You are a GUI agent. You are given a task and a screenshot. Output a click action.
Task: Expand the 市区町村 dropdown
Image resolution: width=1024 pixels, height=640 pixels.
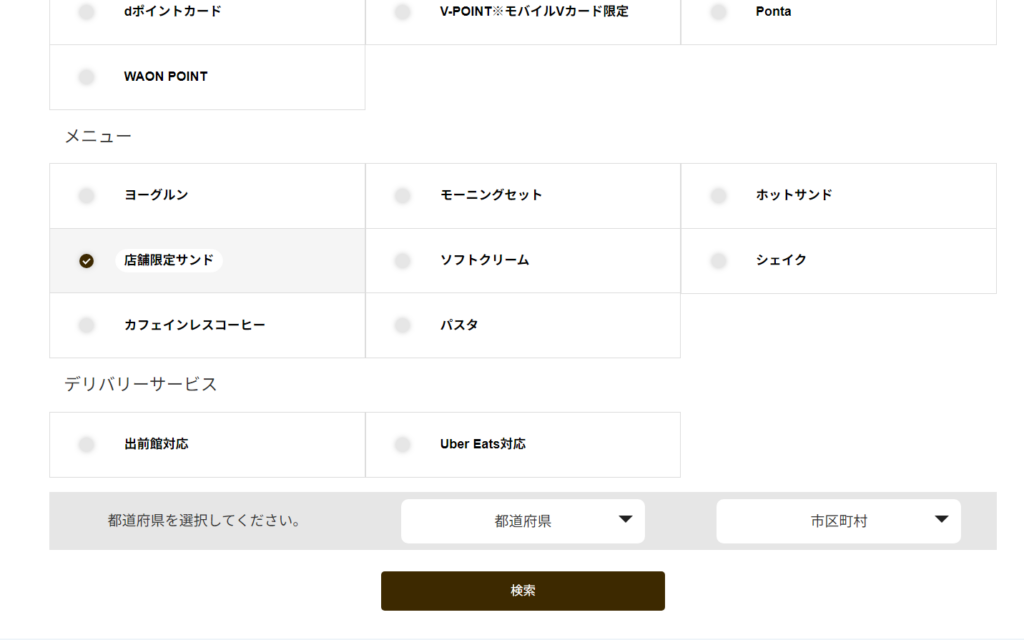tap(838, 521)
